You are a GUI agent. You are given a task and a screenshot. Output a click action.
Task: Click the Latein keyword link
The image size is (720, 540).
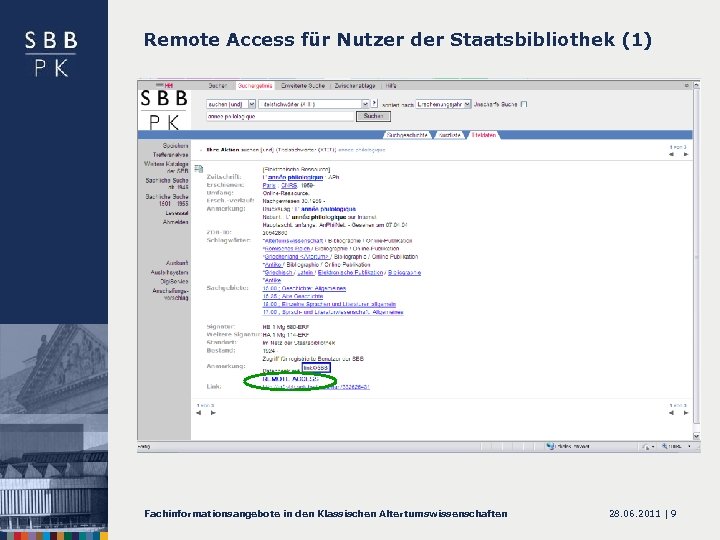(305, 273)
